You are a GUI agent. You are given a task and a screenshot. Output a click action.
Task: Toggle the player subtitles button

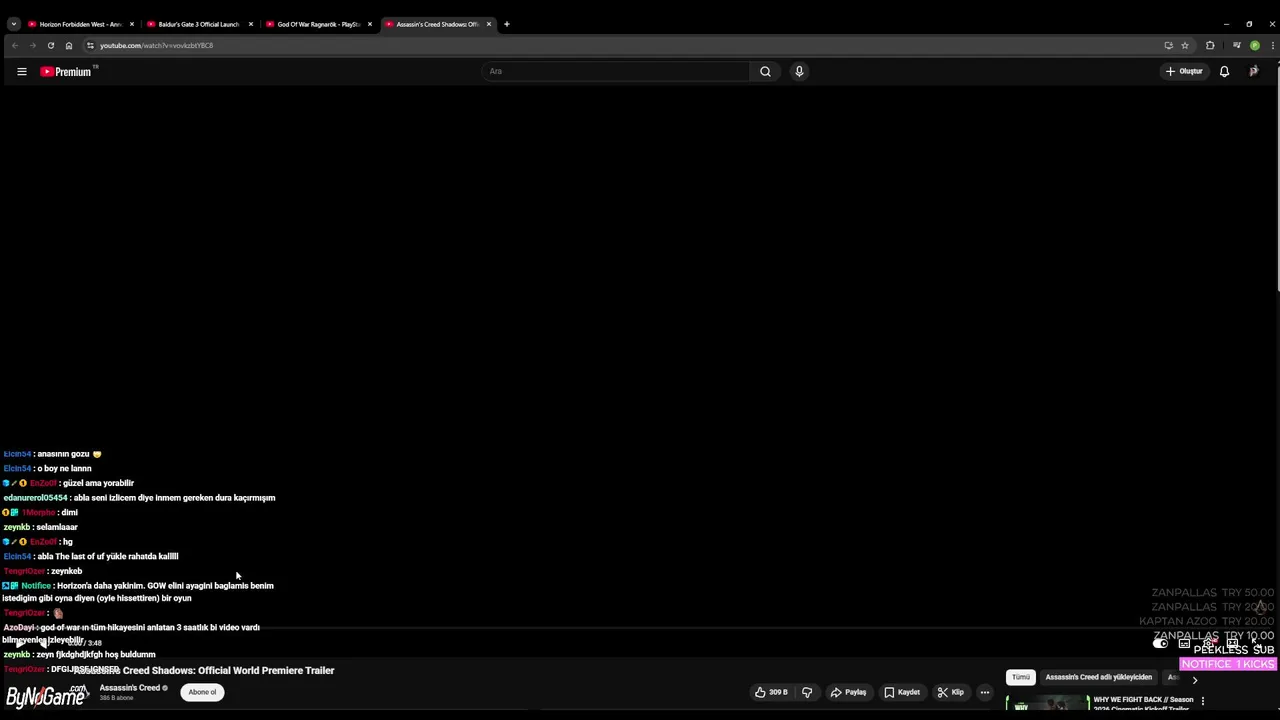(1184, 643)
